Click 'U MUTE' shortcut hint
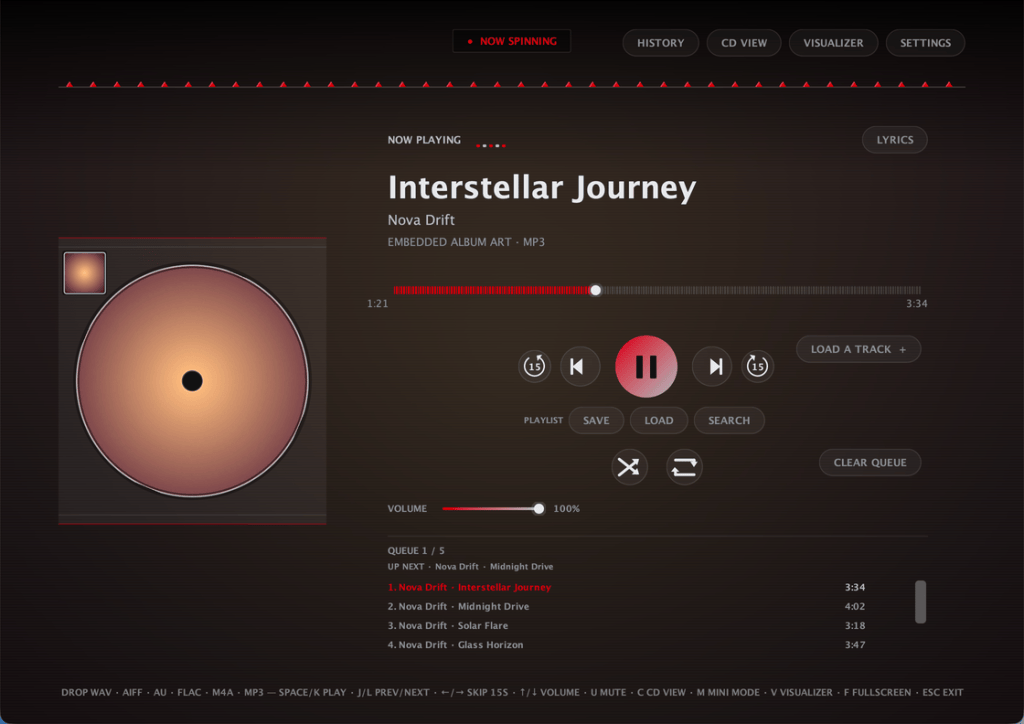Viewport: 1024px width, 724px height. [608, 692]
